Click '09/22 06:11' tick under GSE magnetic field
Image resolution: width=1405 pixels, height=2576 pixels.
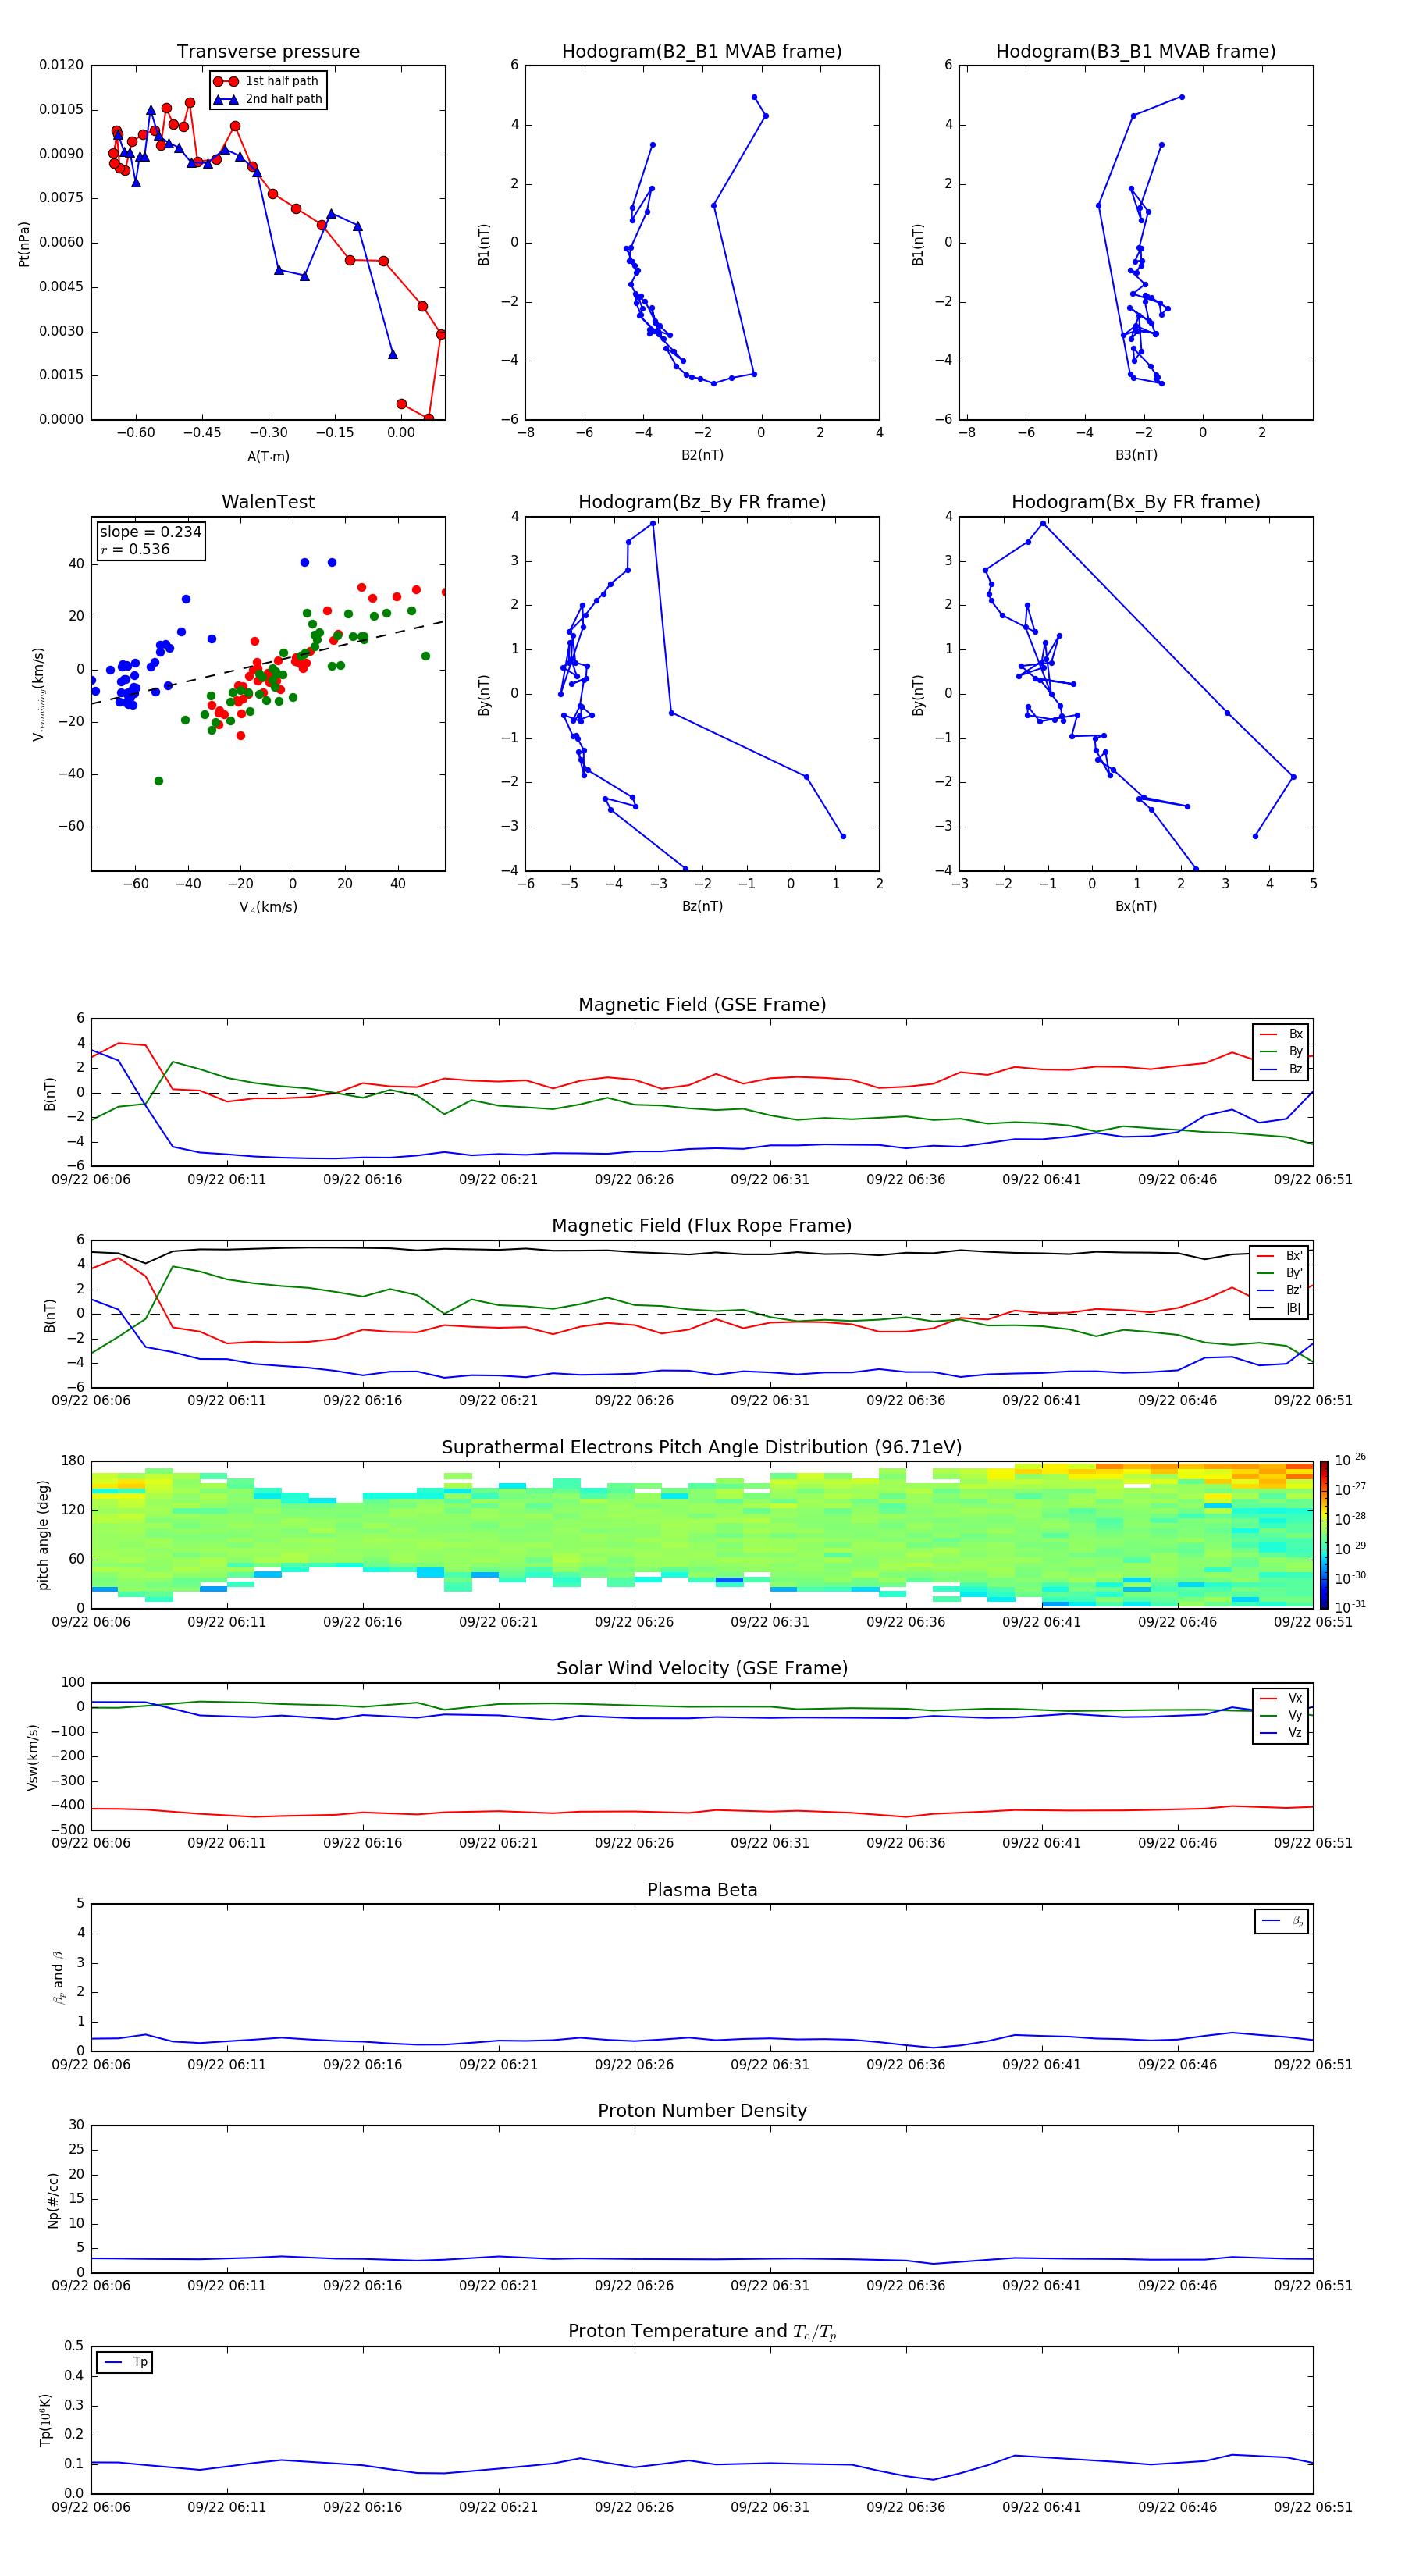(x=227, y=1179)
